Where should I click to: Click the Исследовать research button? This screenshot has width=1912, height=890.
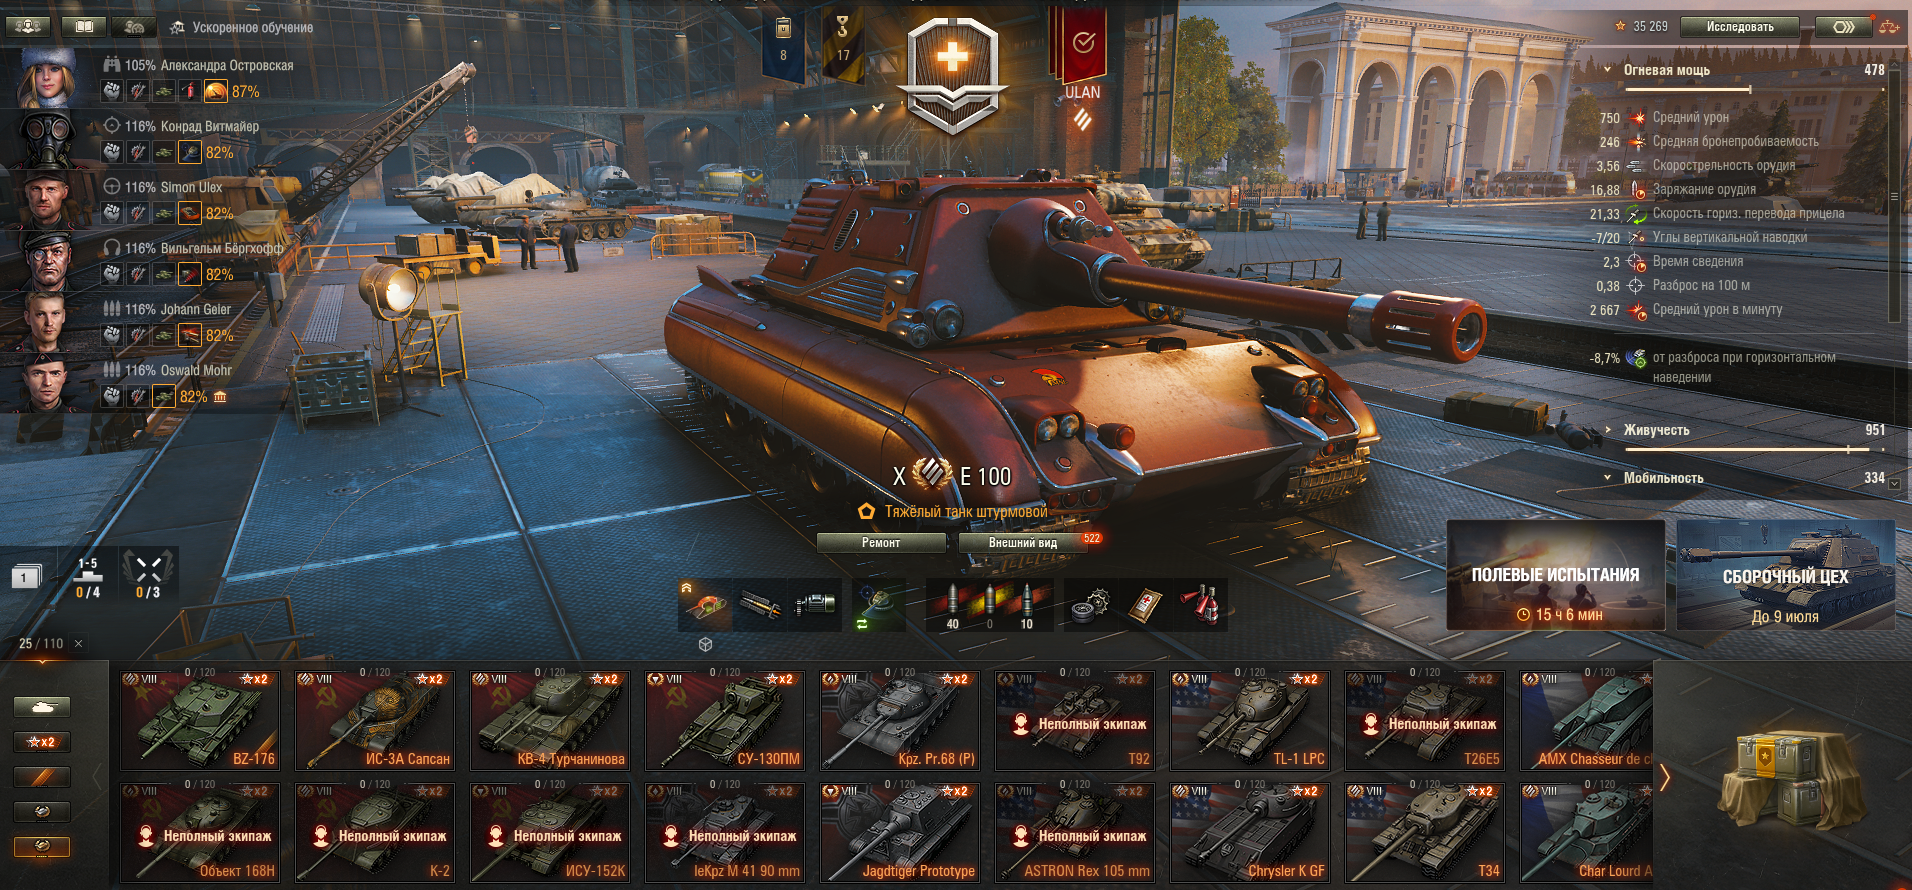coord(1740,27)
